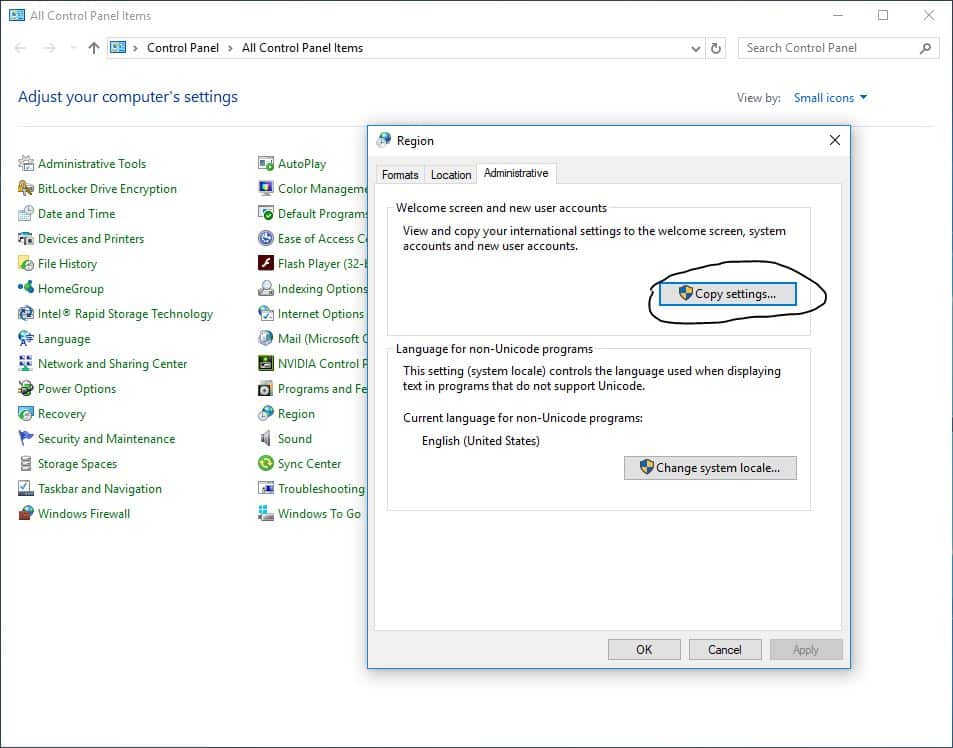This screenshot has height=748, width=953.
Task: Open the Indexing Options icon
Action: pos(266,288)
